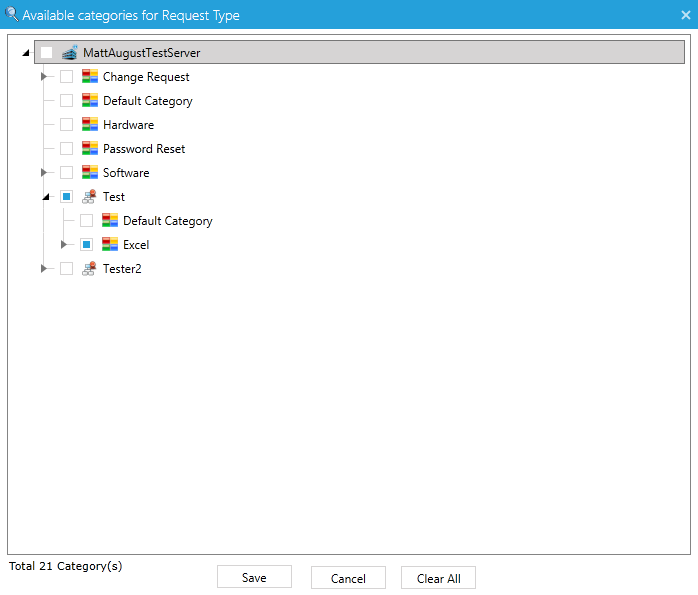Click the Save button
Viewport: 698px width, 595px height.
coord(254,577)
